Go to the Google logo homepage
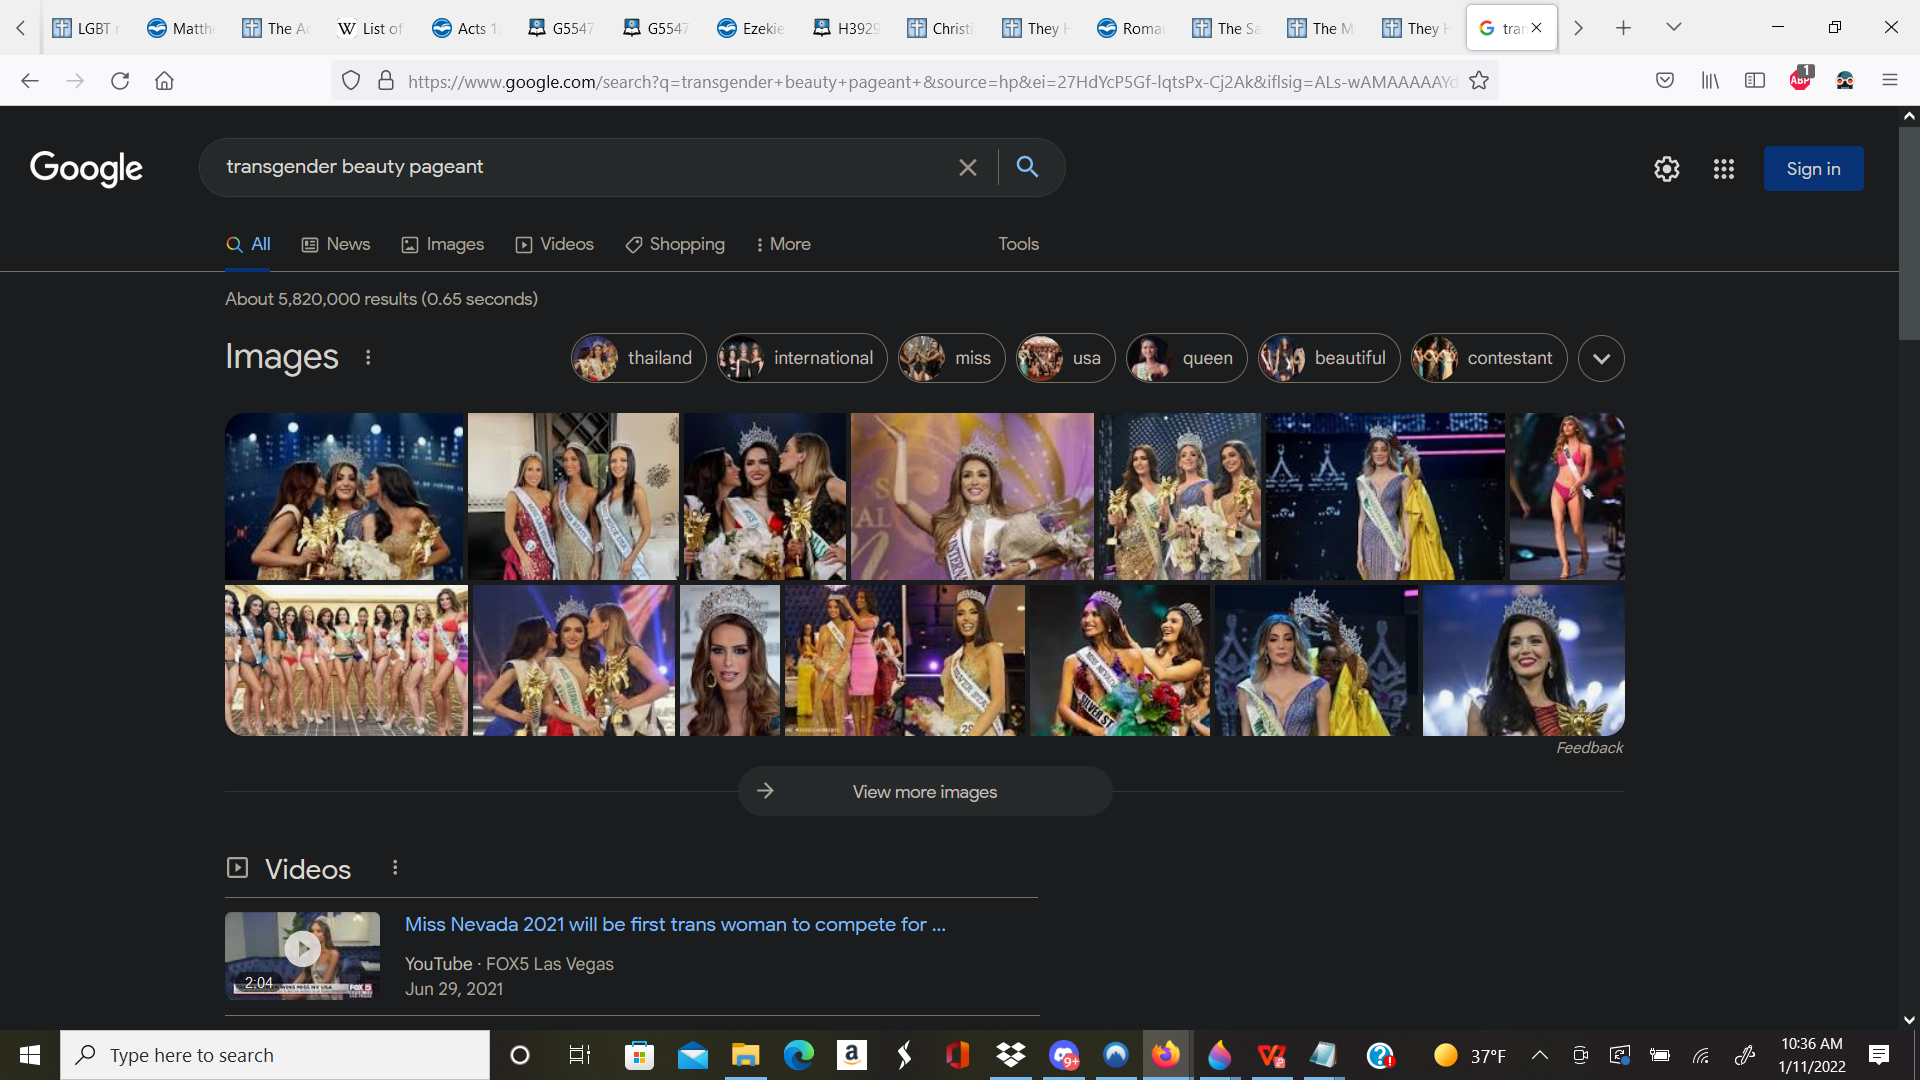The width and height of the screenshot is (1920, 1080). tap(86, 168)
